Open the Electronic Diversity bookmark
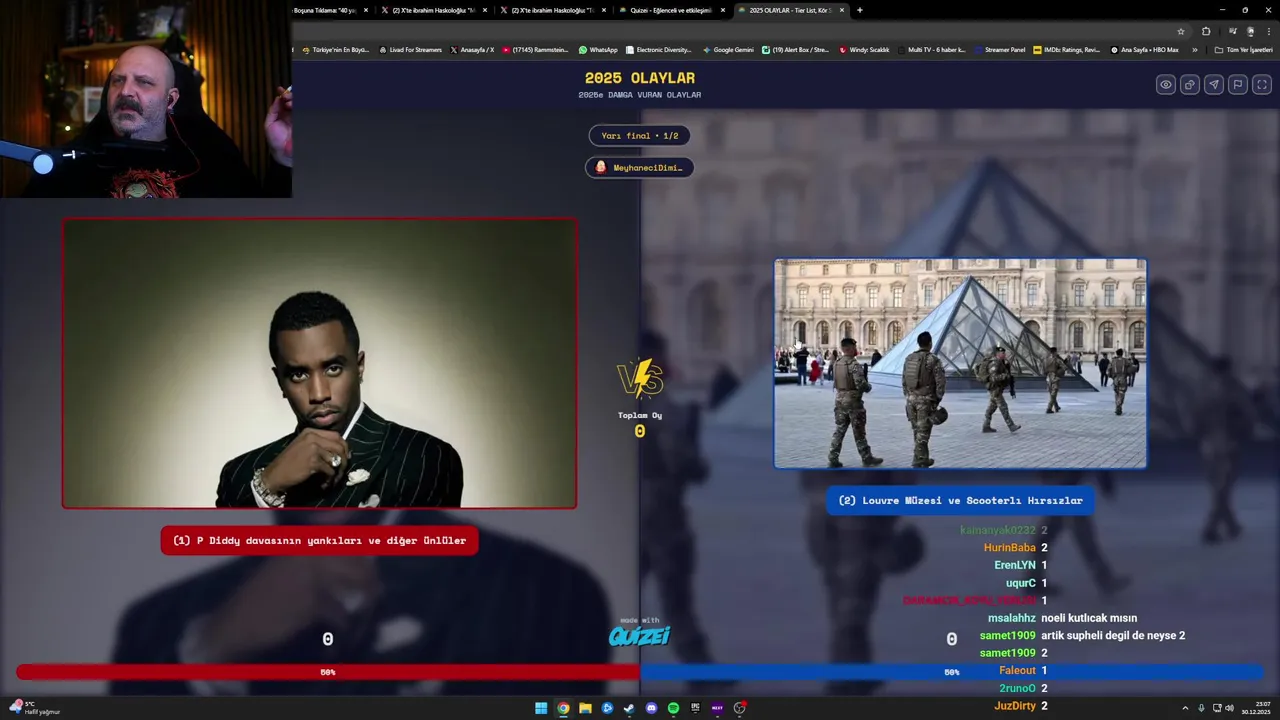This screenshot has width=1280, height=720. pos(658,49)
